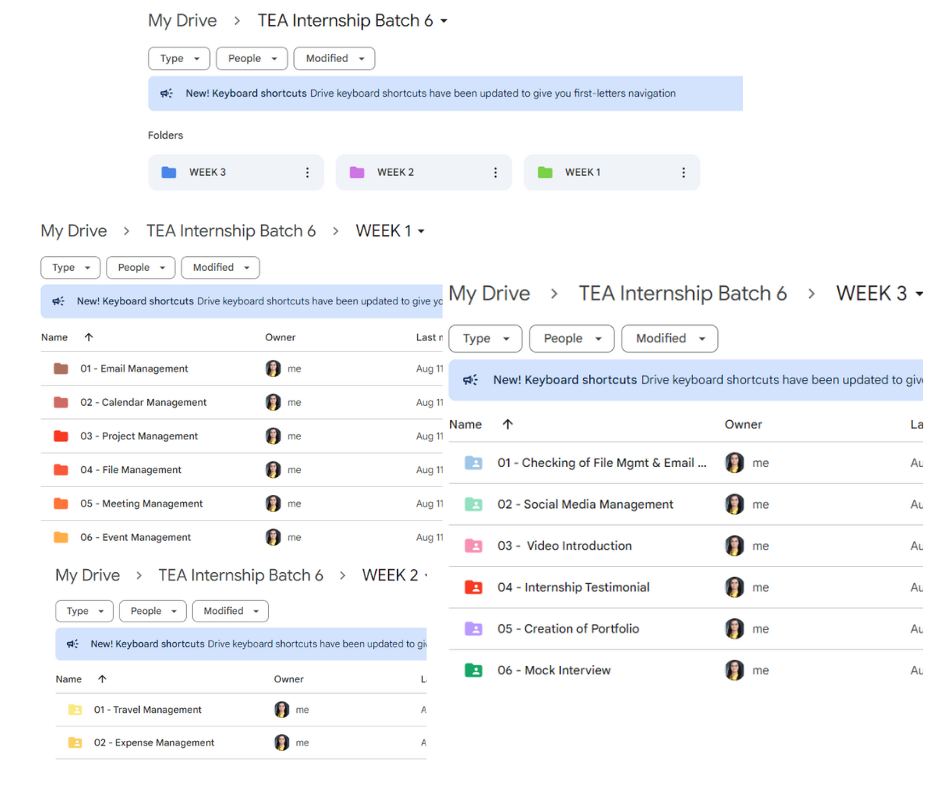940x788 pixels.
Task: Click the megaphone icon in the WEEK 3 banner
Action: (x=471, y=380)
